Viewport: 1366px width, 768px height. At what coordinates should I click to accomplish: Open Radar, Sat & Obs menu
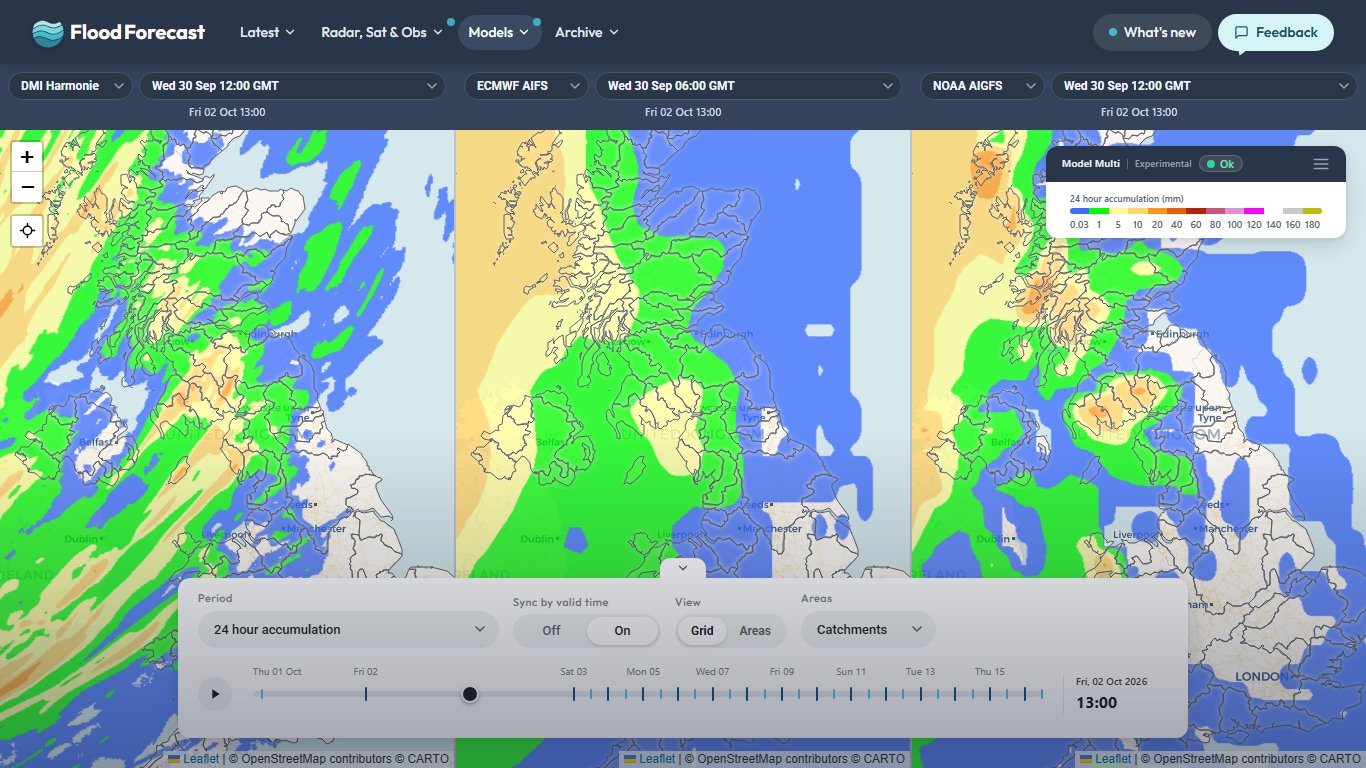click(x=381, y=32)
